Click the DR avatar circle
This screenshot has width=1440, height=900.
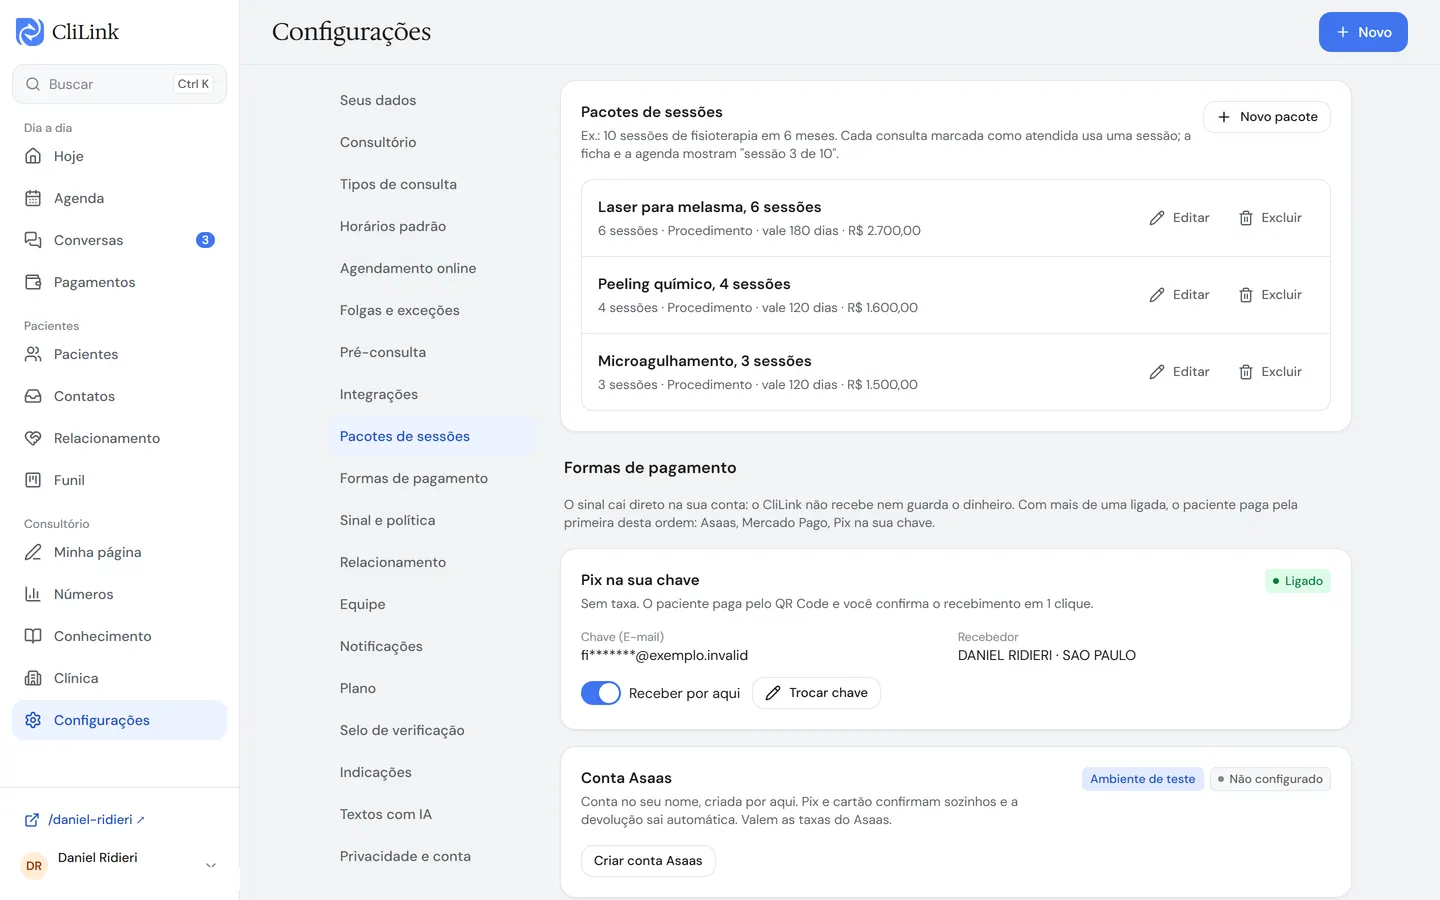click(x=34, y=866)
